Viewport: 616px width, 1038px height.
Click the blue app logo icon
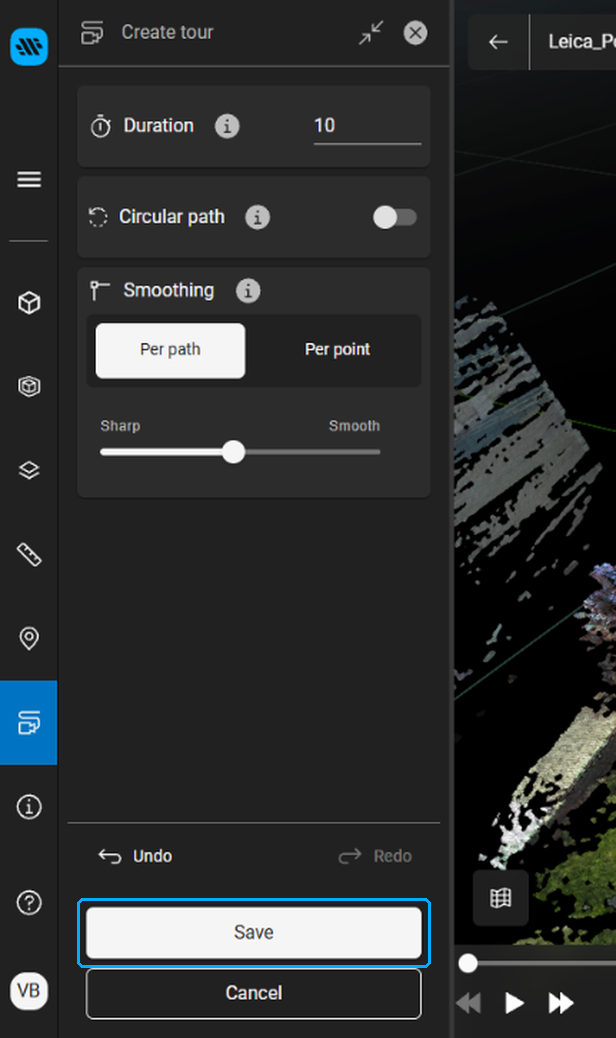tap(29, 46)
